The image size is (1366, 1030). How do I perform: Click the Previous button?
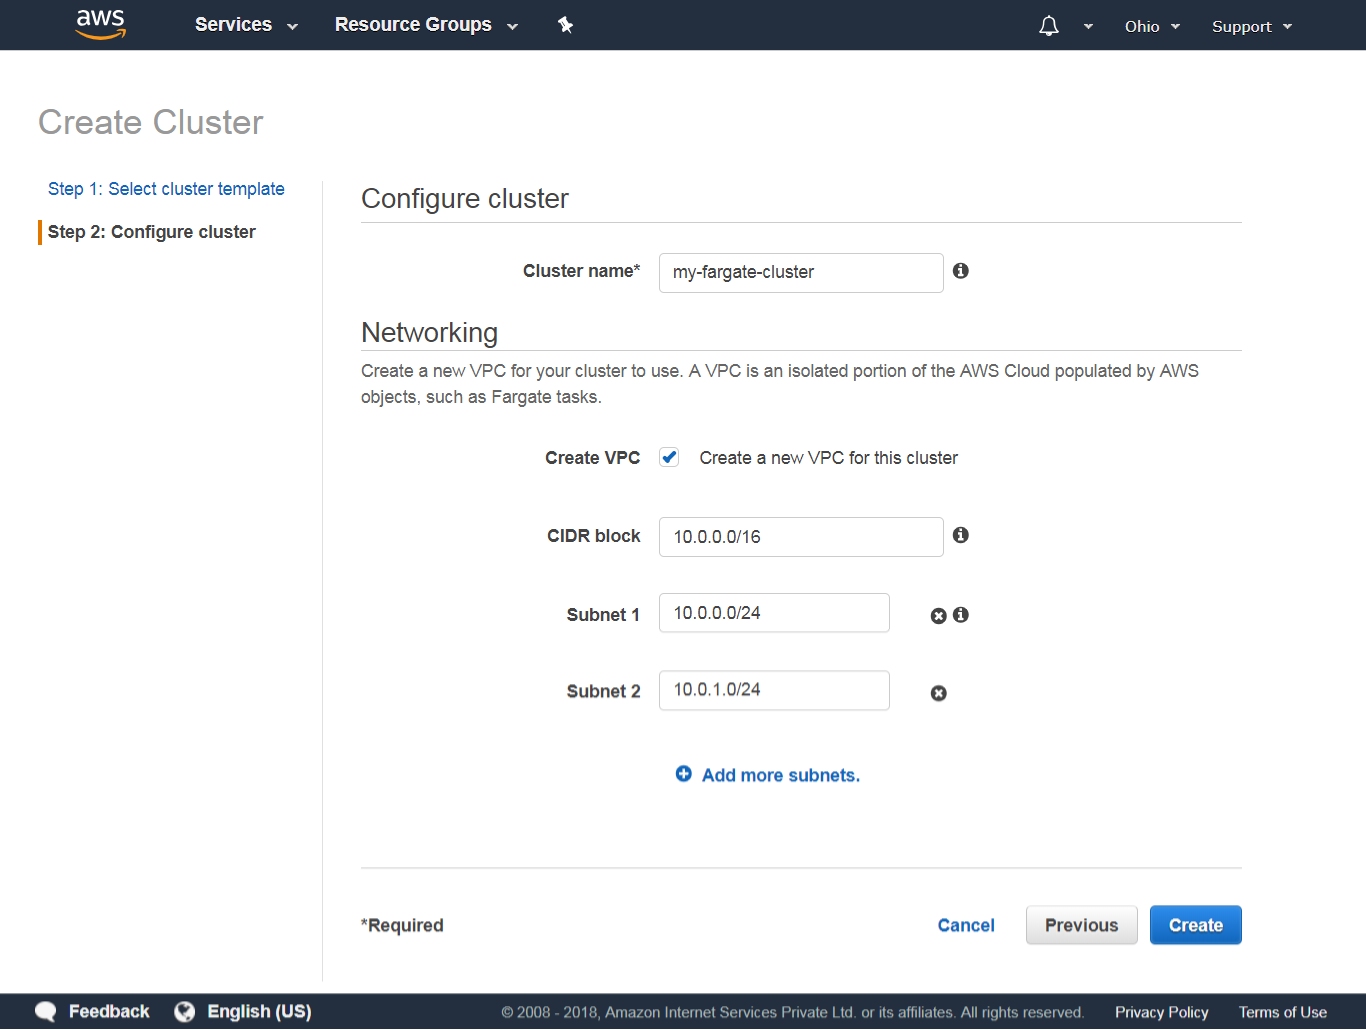coord(1082,925)
